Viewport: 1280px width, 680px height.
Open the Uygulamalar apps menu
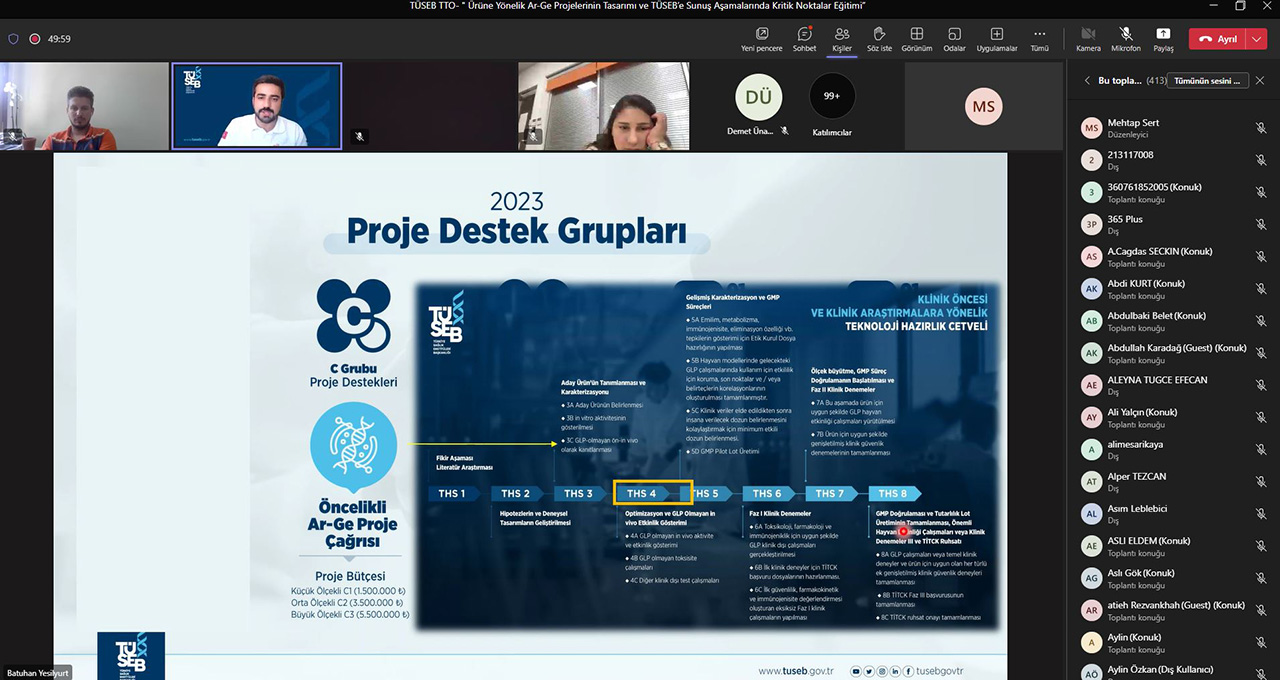996,39
